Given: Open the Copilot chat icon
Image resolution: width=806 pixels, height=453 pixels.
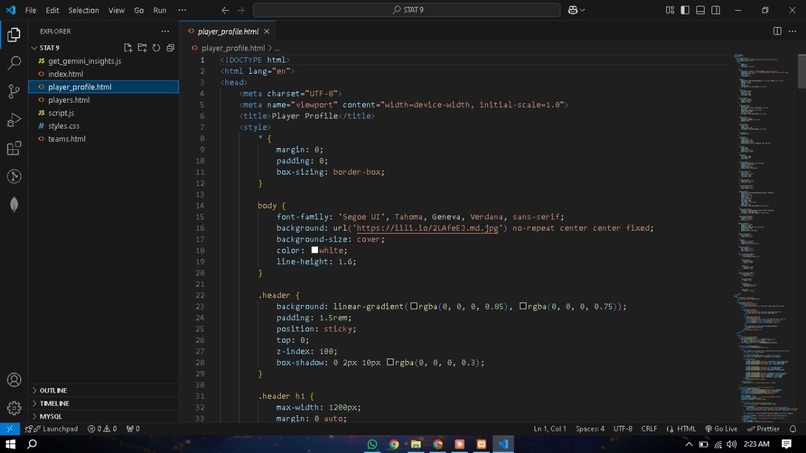Looking at the screenshot, I should (x=573, y=10).
